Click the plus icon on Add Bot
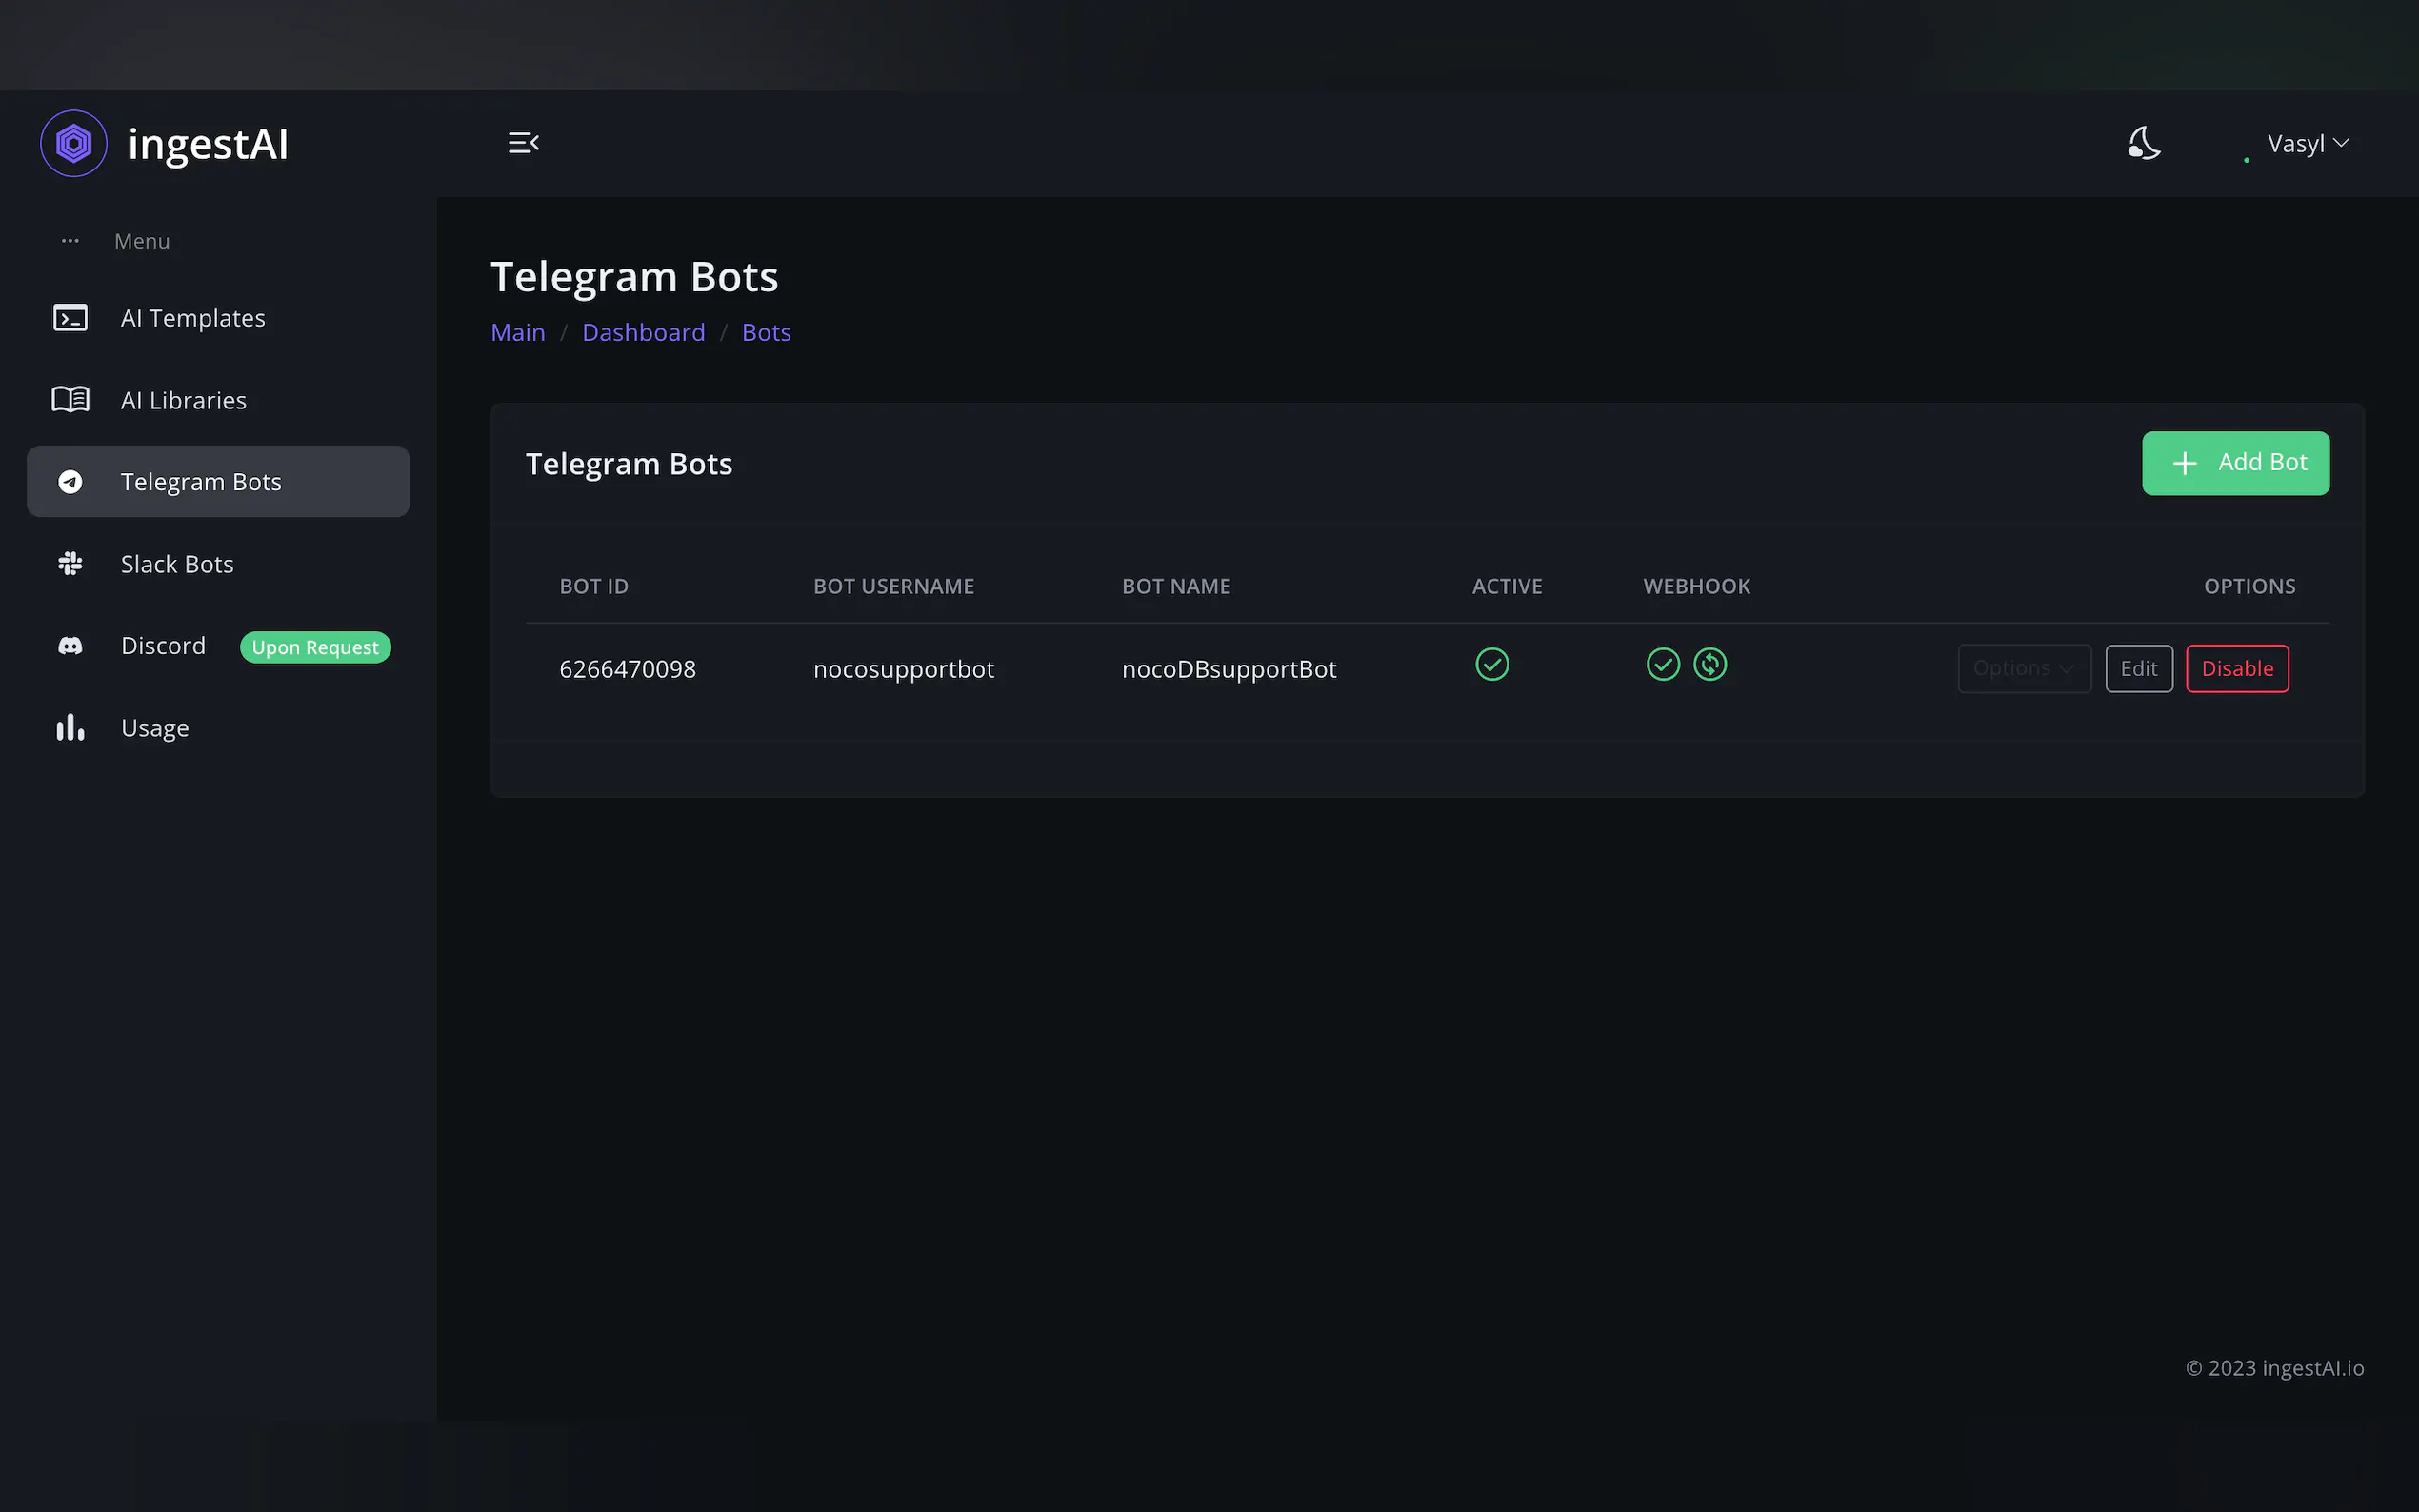The height and width of the screenshot is (1512, 2419). (x=2185, y=463)
